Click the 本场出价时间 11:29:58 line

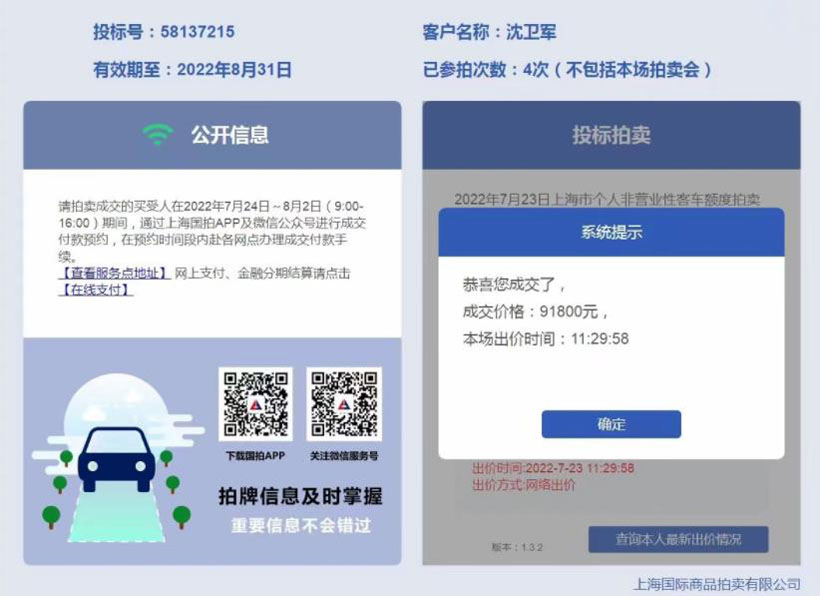point(545,339)
